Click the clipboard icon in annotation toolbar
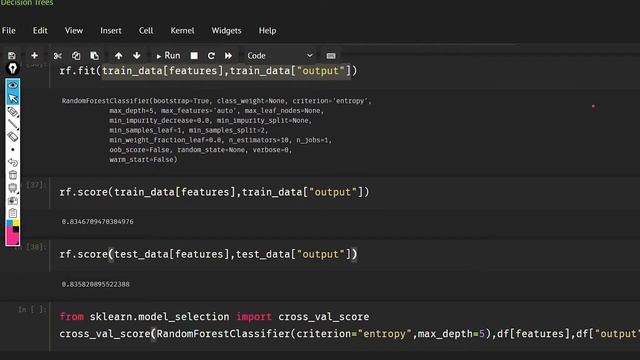Viewport: 640px width, 360px height. 13,213
